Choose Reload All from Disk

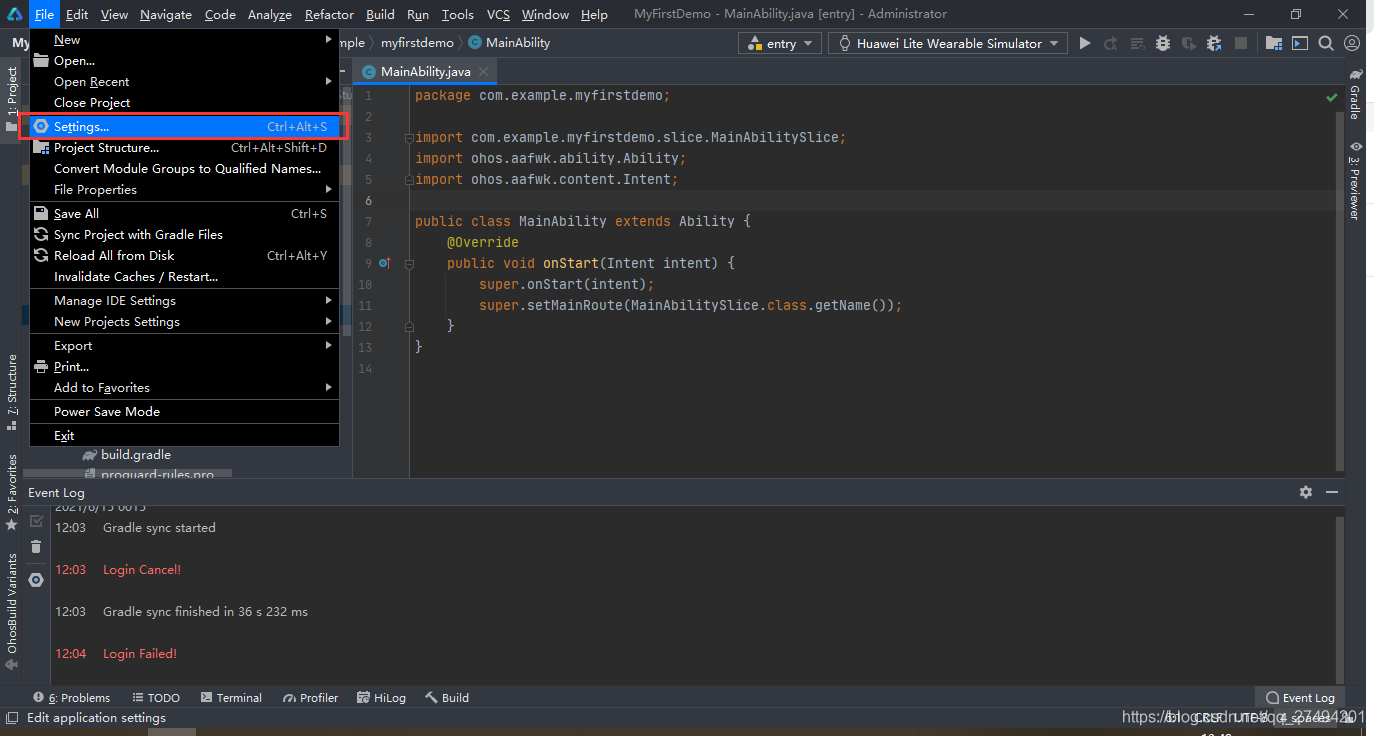(x=184, y=256)
